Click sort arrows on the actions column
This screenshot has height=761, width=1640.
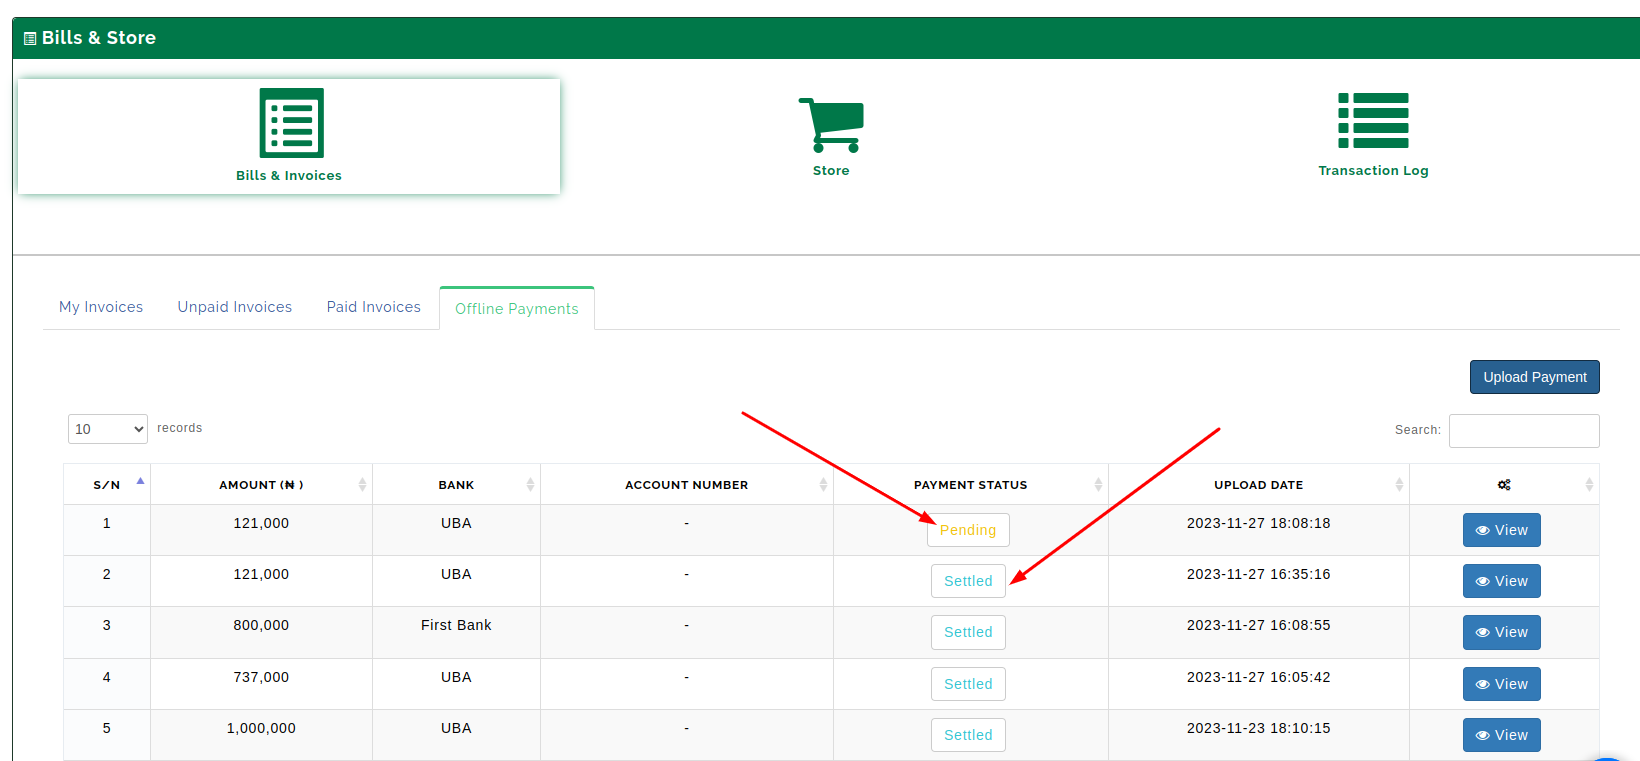pos(1589,485)
